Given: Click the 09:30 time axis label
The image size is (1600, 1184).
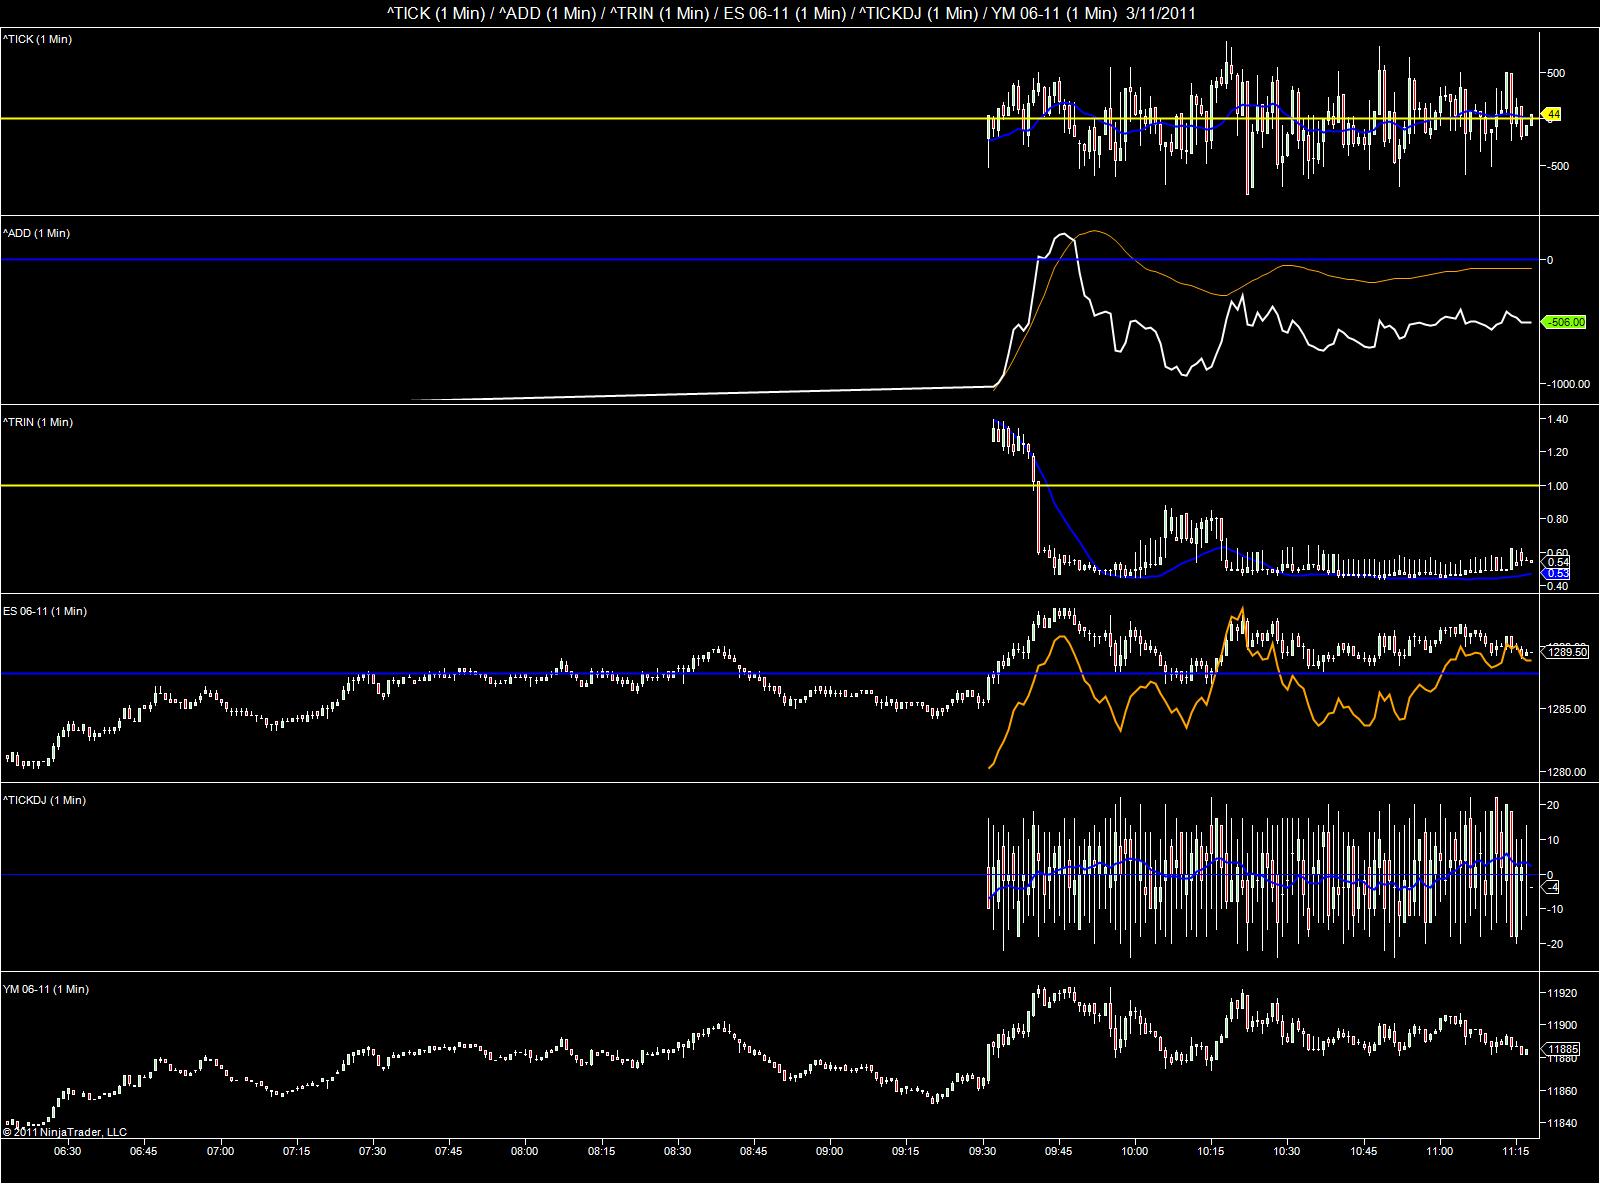Looking at the screenshot, I should pyautogui.click(x=982, y=1151).
